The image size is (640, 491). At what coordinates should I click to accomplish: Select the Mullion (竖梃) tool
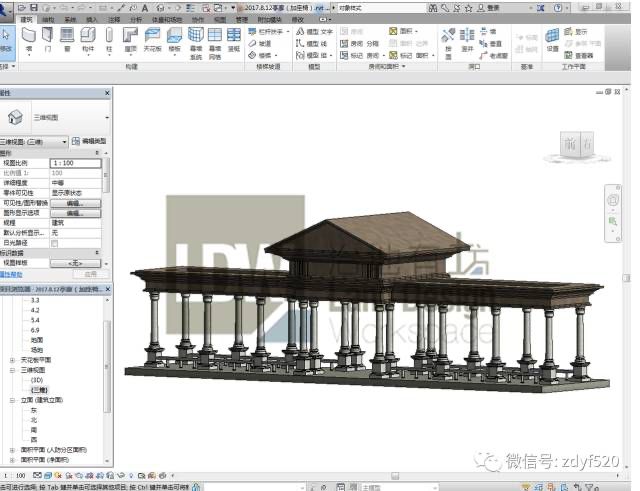point(233,40)
